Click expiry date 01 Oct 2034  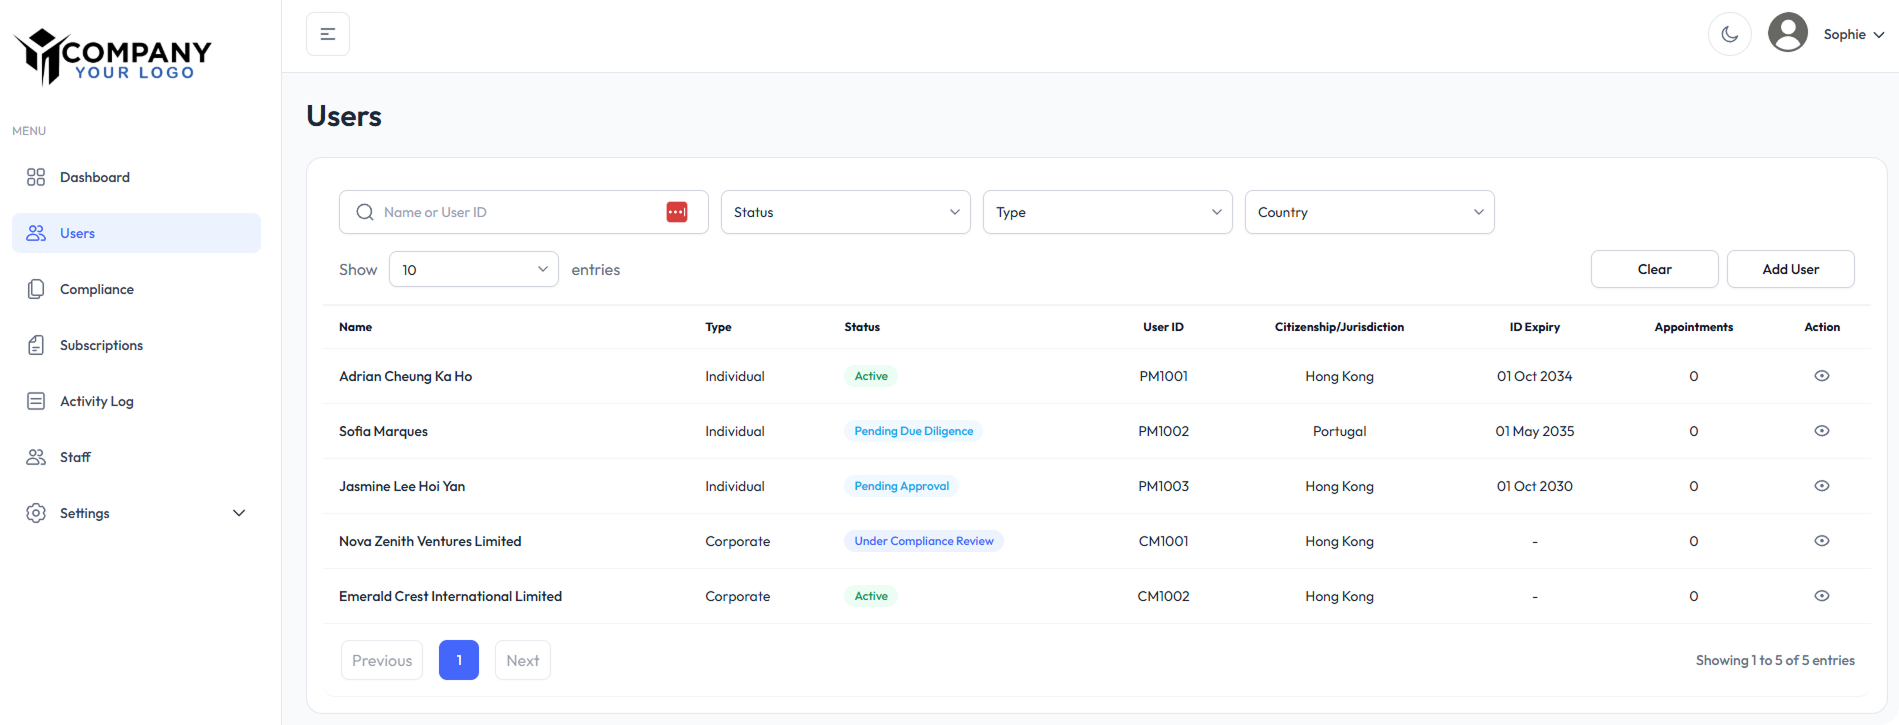click(x=1535, y=376)
